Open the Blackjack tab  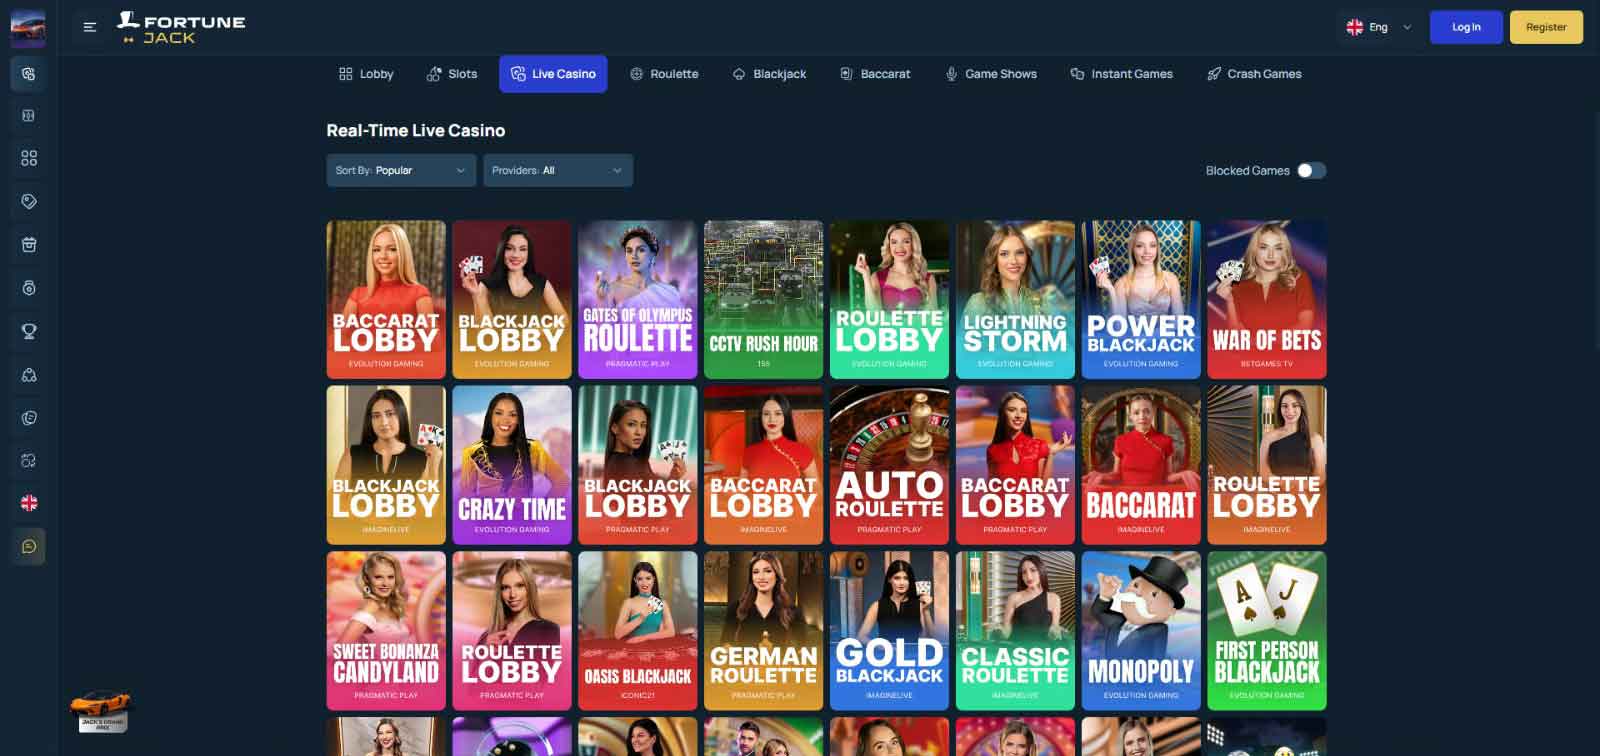tap(769, 74)
